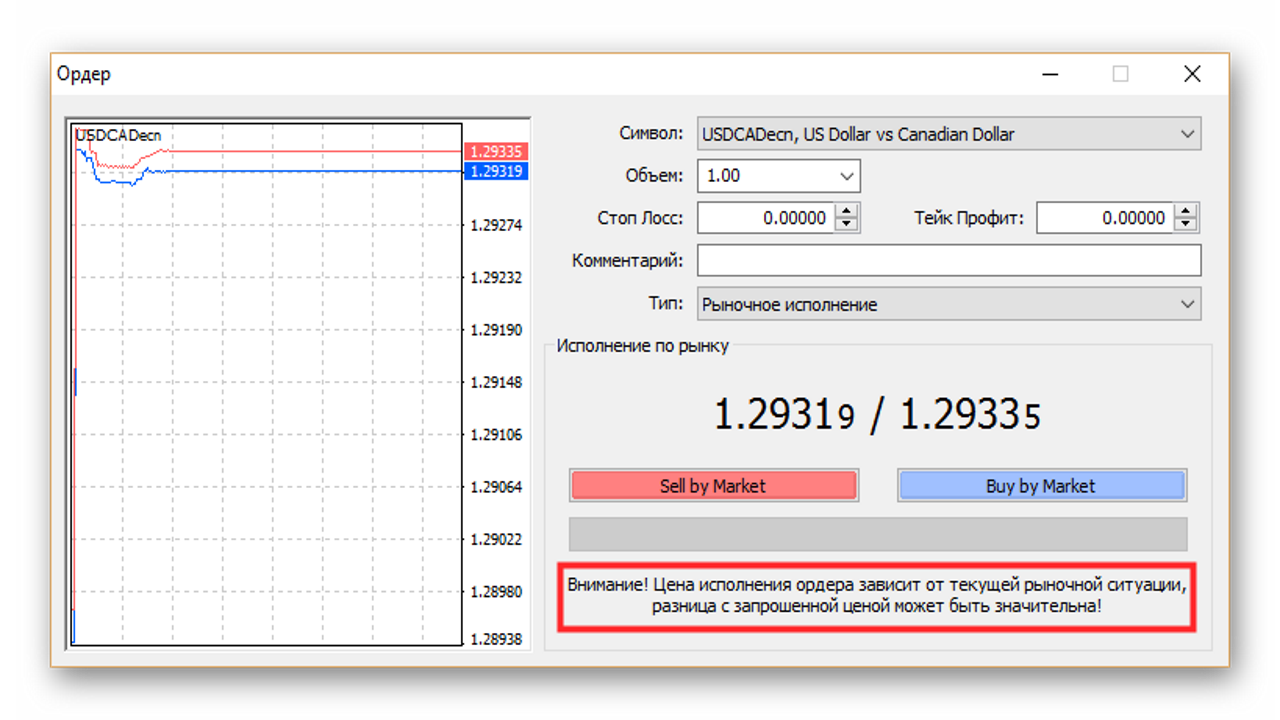
Task: Maximize the Ордер window
Action: coord(1120,74)
